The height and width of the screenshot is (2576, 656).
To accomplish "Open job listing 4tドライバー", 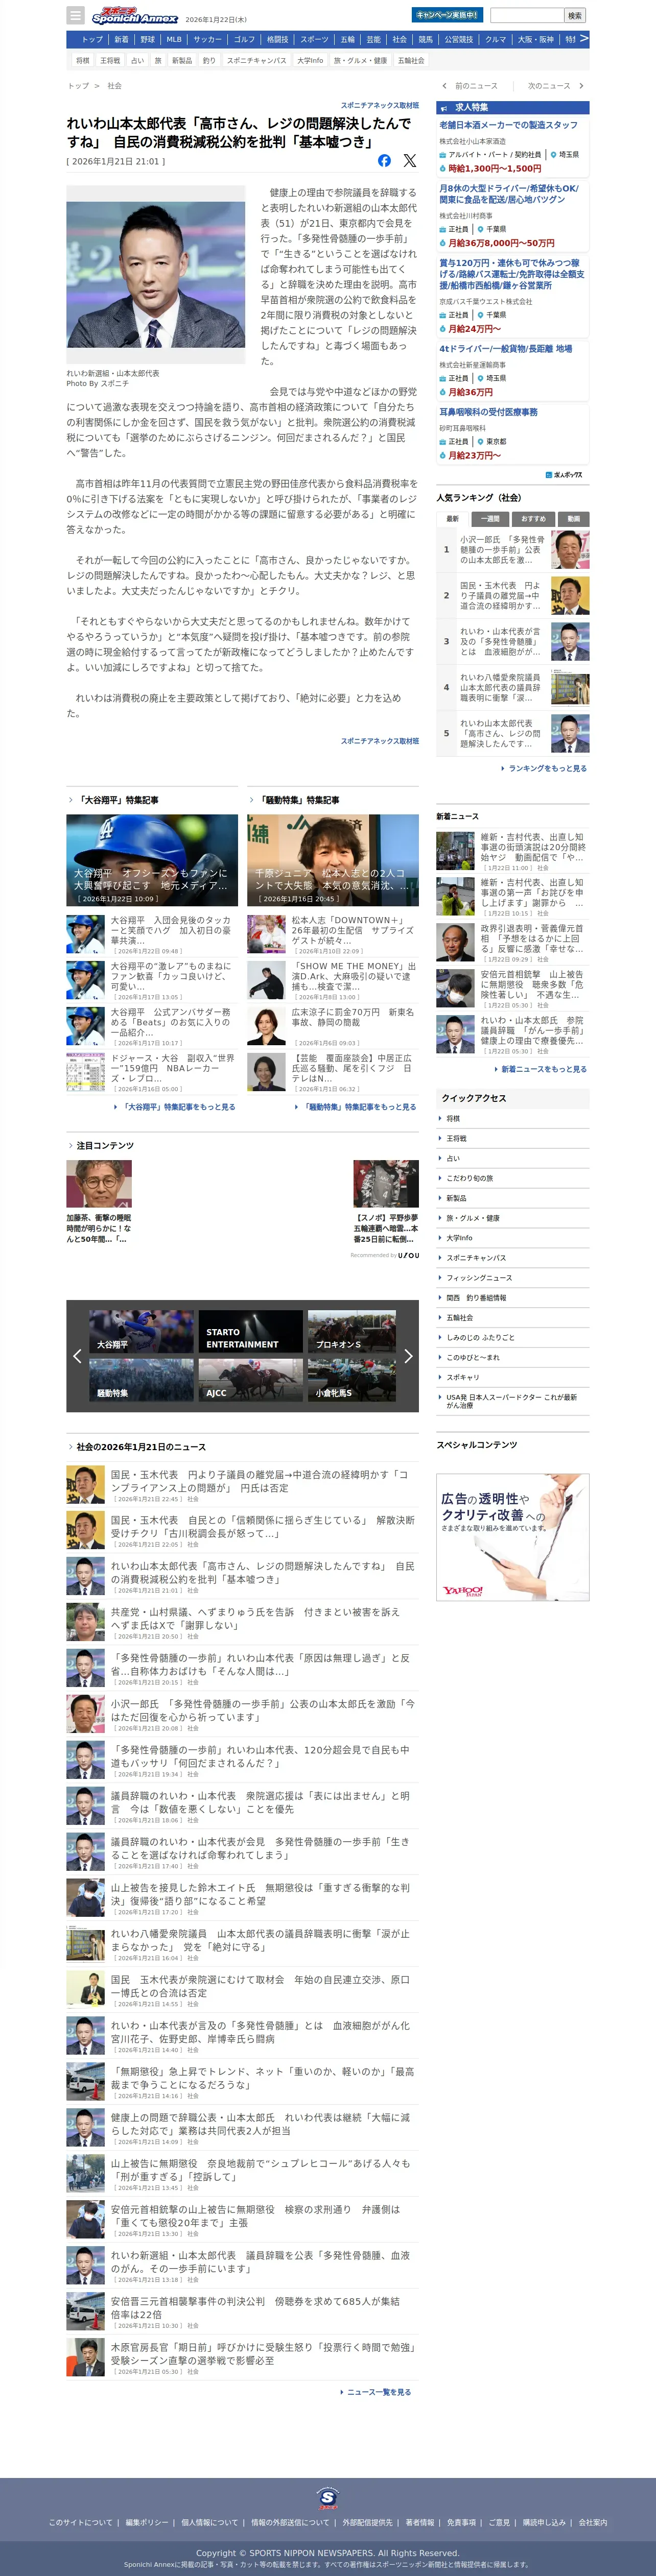I will 506,349.
